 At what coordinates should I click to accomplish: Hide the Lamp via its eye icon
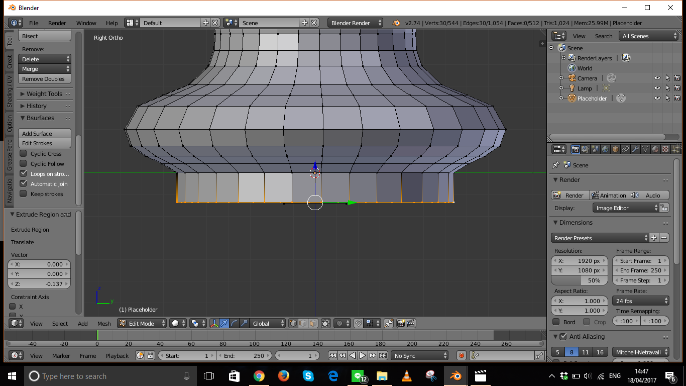pyautogui.click(x=657, y=88)
